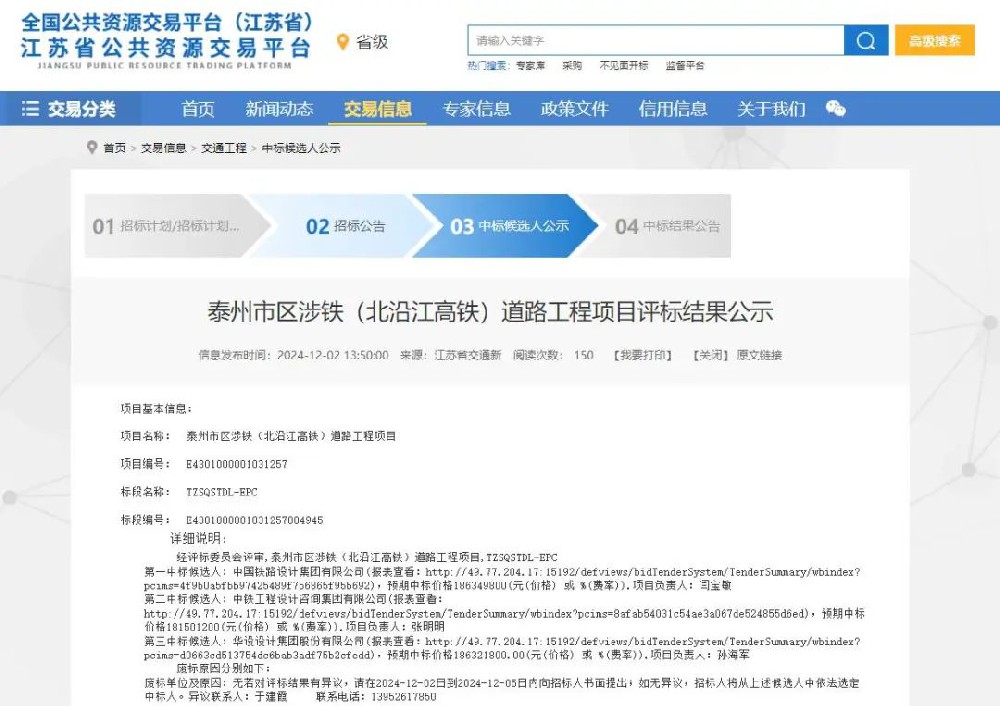1000x706 pixels.
Task: Click the page title 泰州市区涉铁 道路工程项目评标结果公示
Action: (490, 312)
